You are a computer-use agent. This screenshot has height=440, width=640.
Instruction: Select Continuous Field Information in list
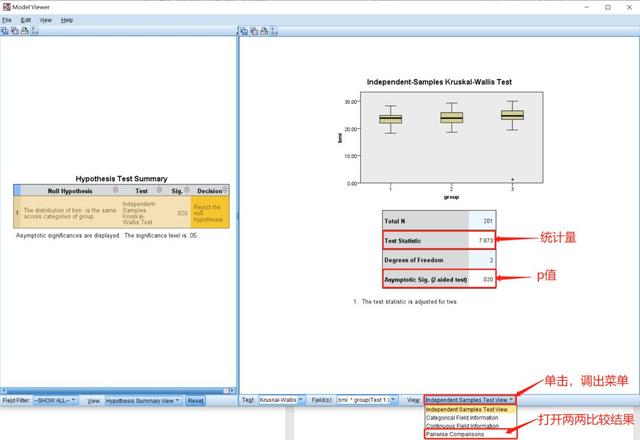point(471,426)
